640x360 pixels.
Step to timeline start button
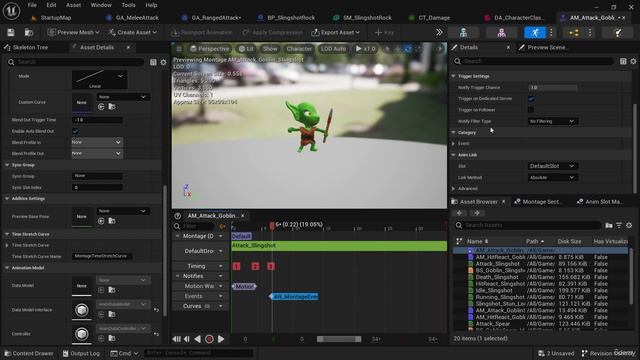tap(176, 339)
